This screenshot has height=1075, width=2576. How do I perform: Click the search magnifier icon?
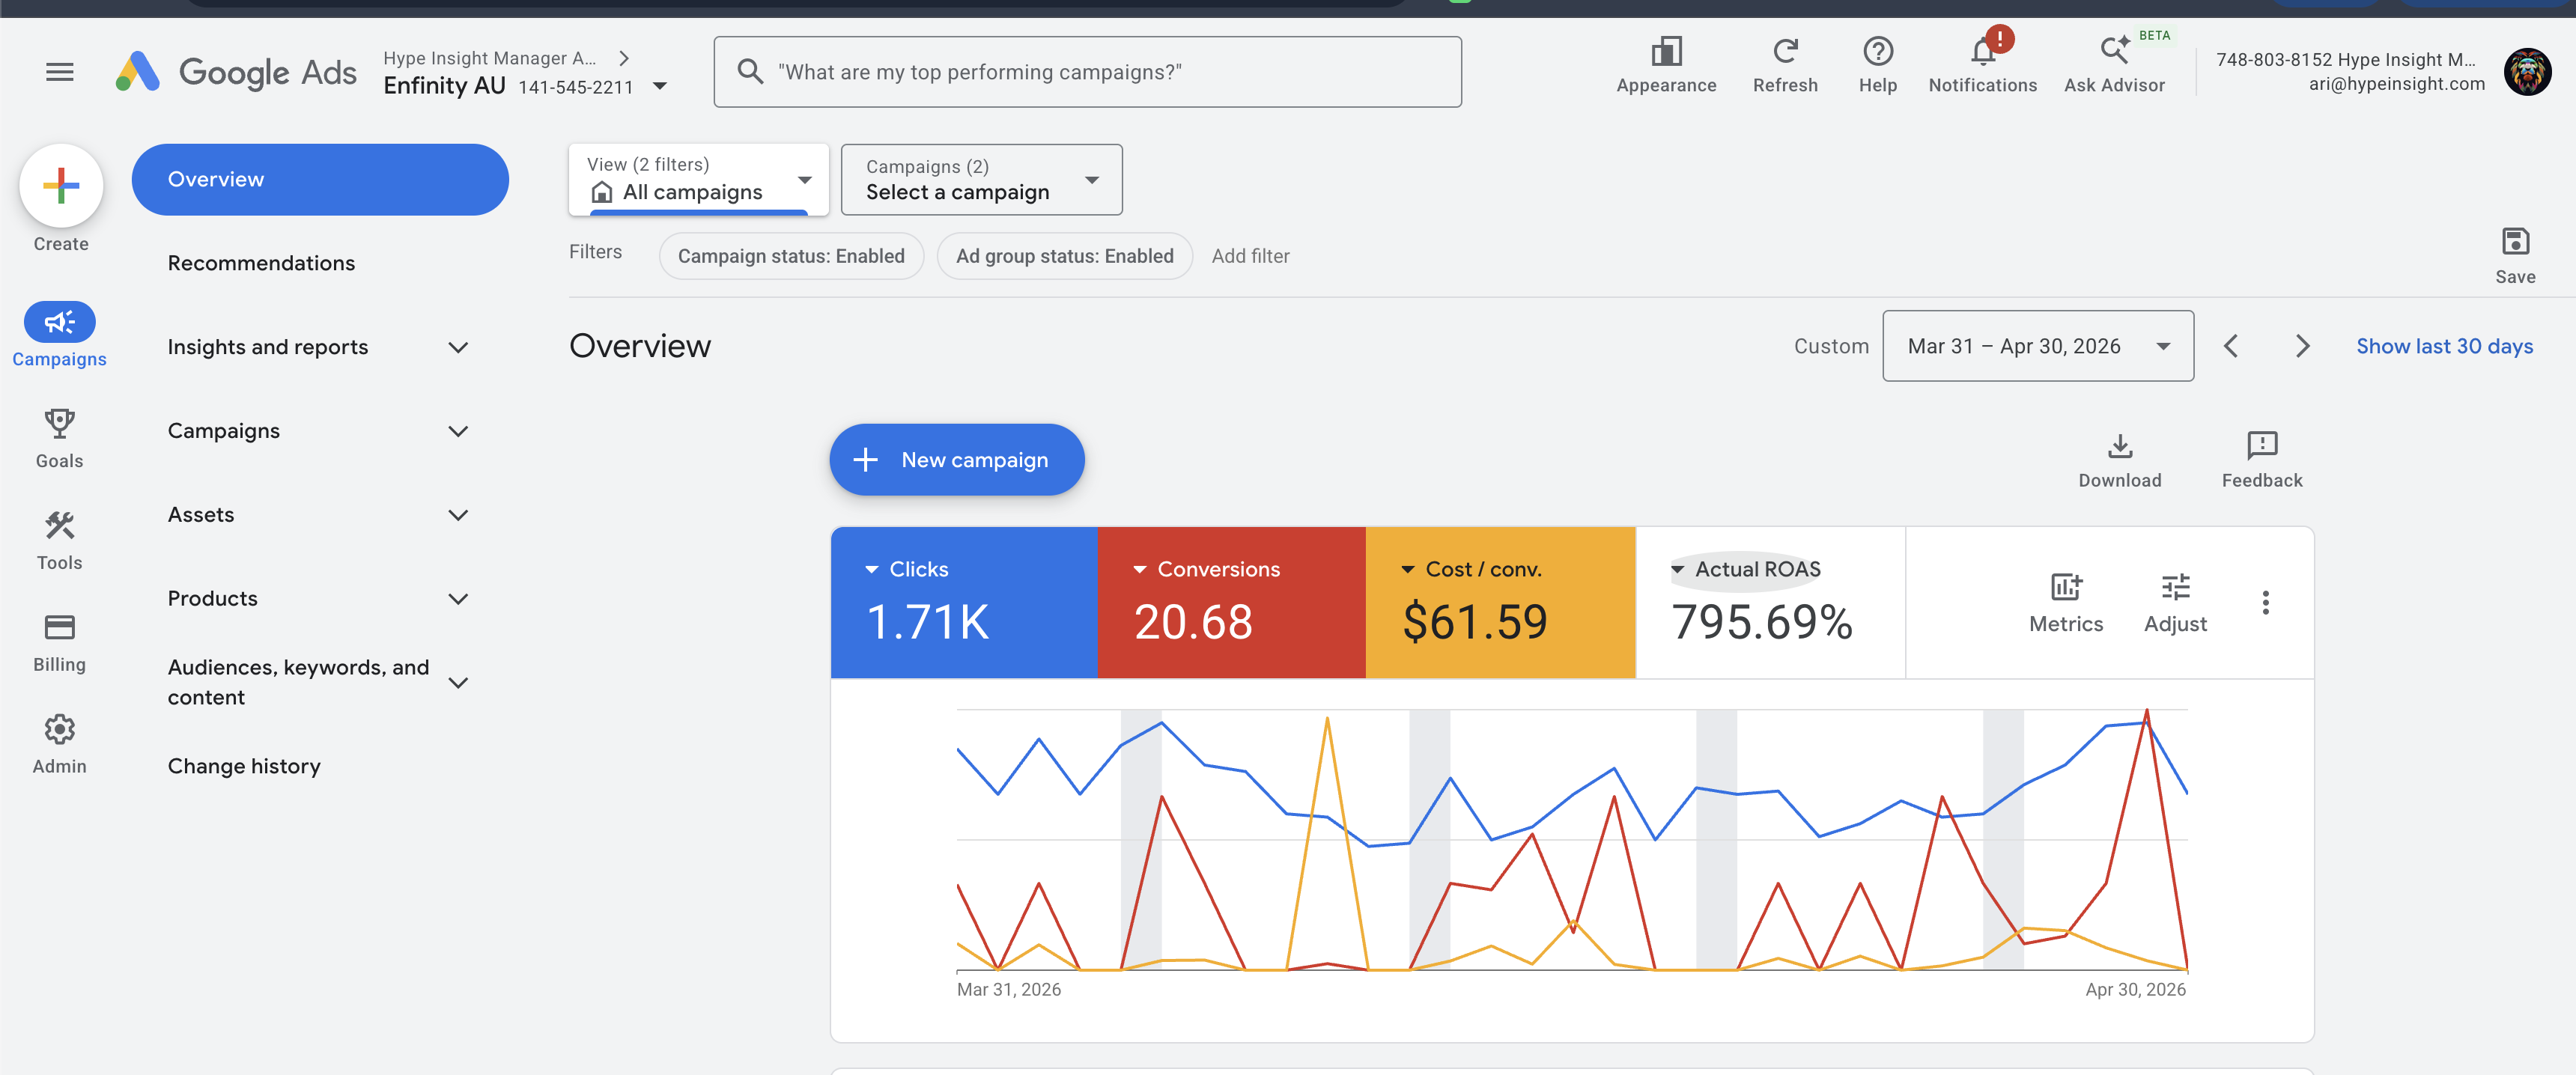750,72
